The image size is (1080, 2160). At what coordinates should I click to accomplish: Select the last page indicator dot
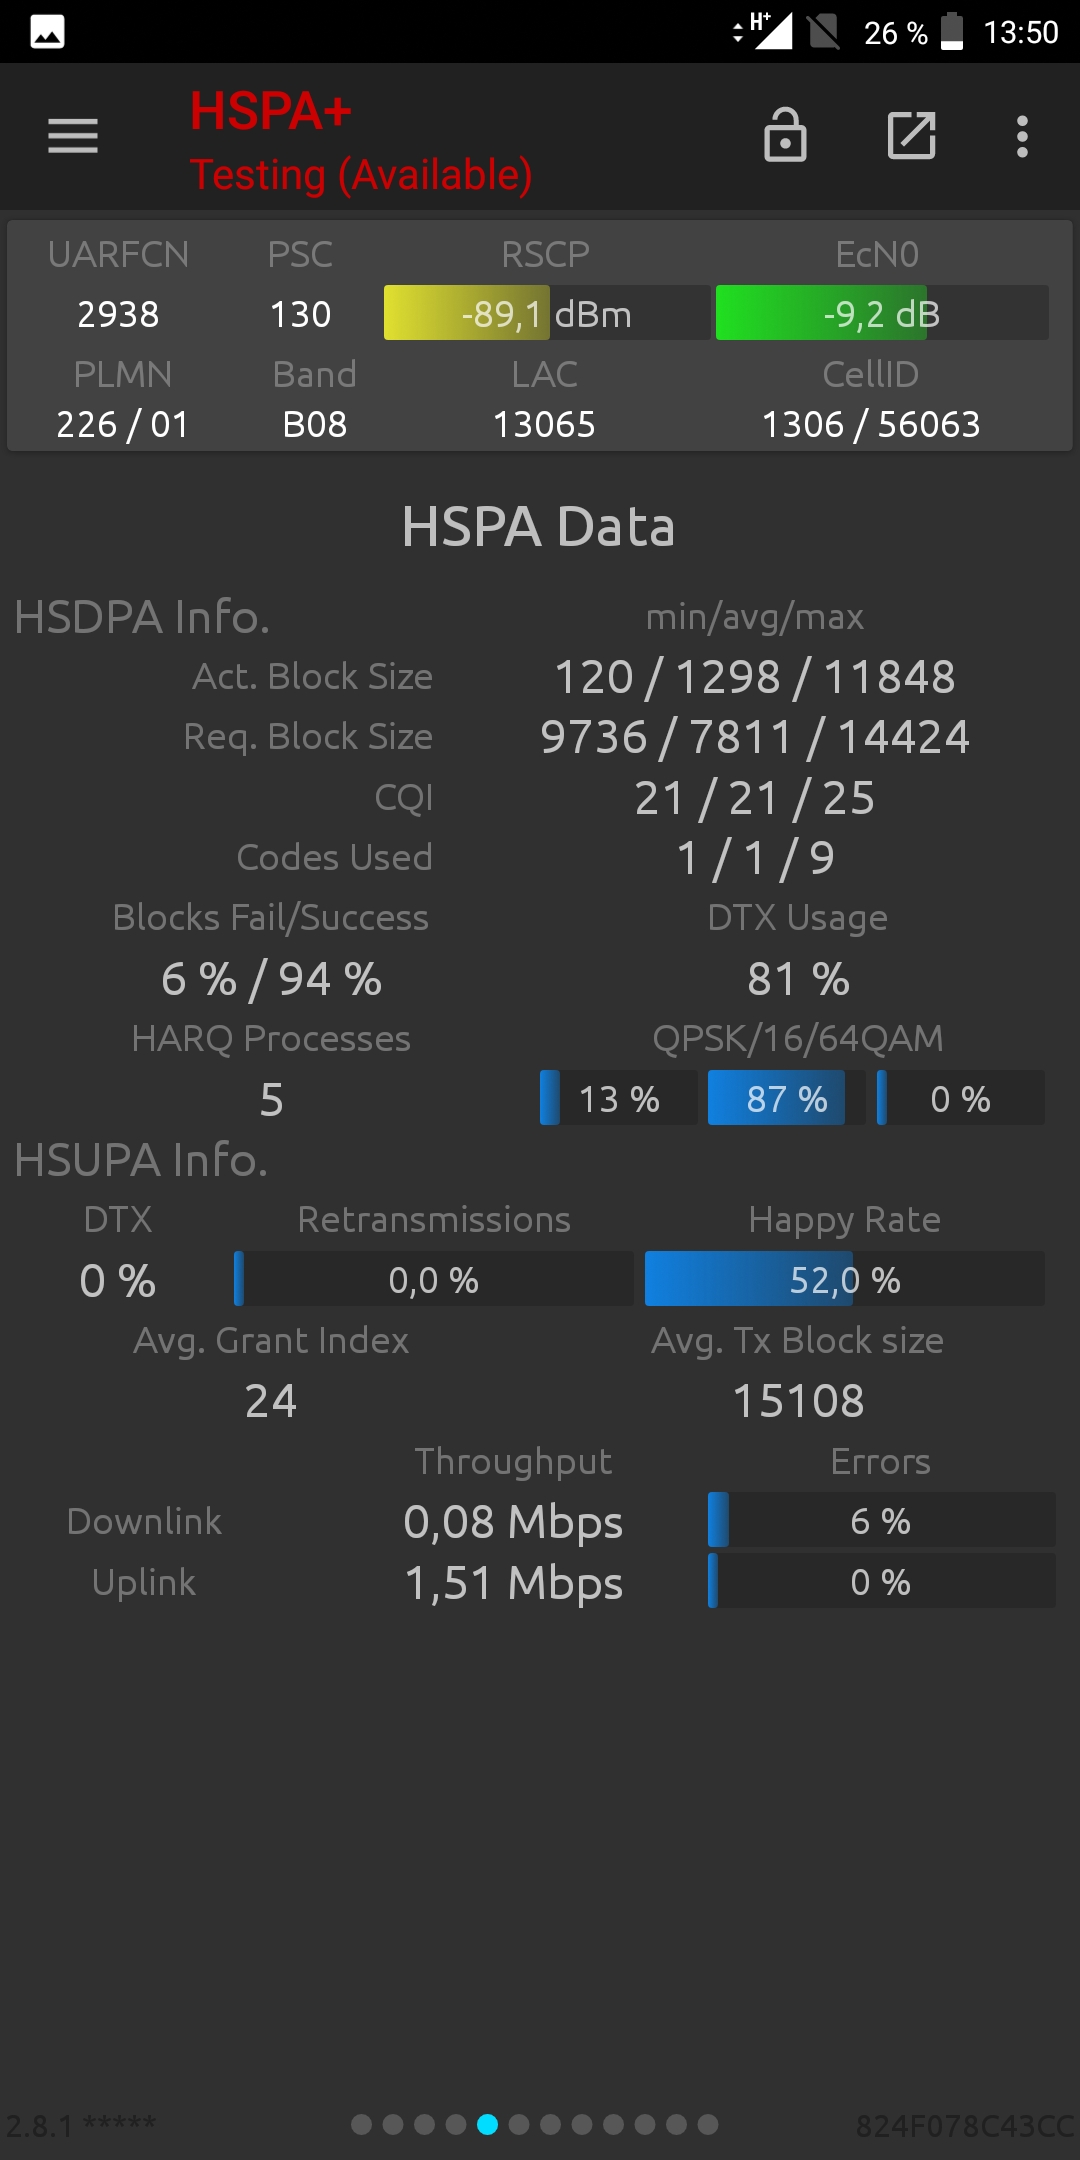(708, 2124)
